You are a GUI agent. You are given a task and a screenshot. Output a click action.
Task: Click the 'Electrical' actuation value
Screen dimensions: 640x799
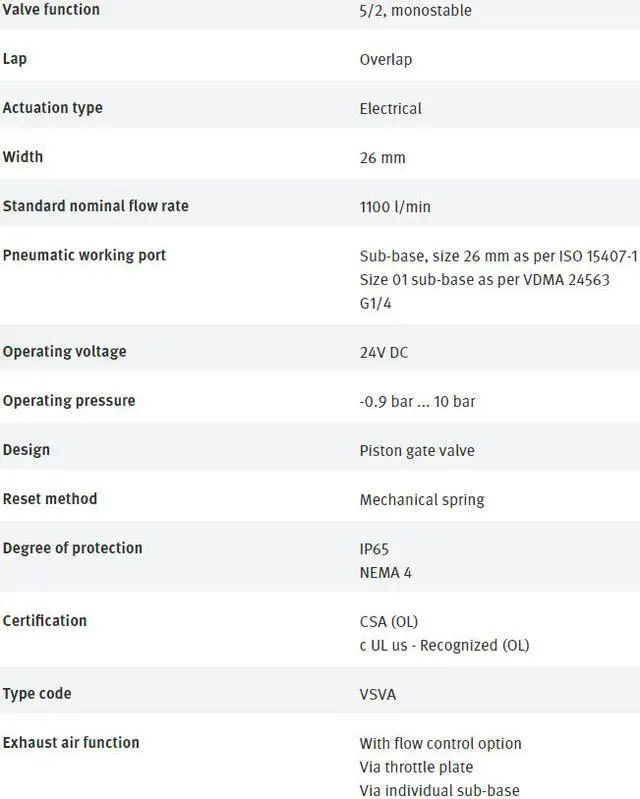point(390,108)
